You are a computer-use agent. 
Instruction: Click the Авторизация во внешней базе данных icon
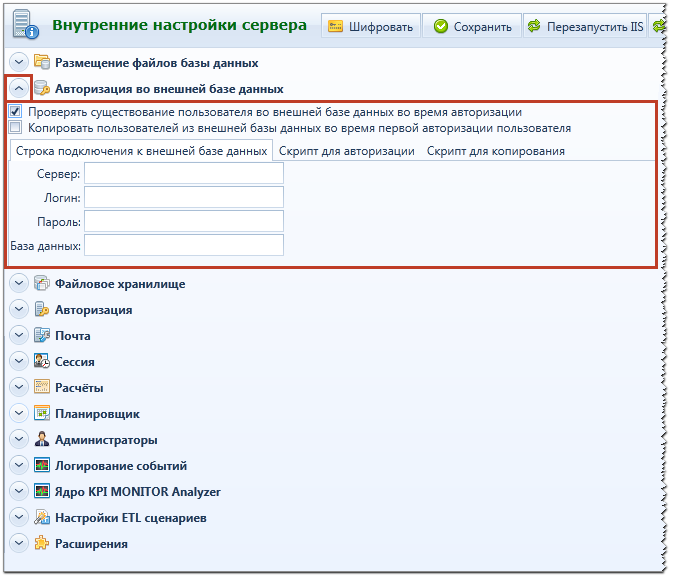point(42,88)
